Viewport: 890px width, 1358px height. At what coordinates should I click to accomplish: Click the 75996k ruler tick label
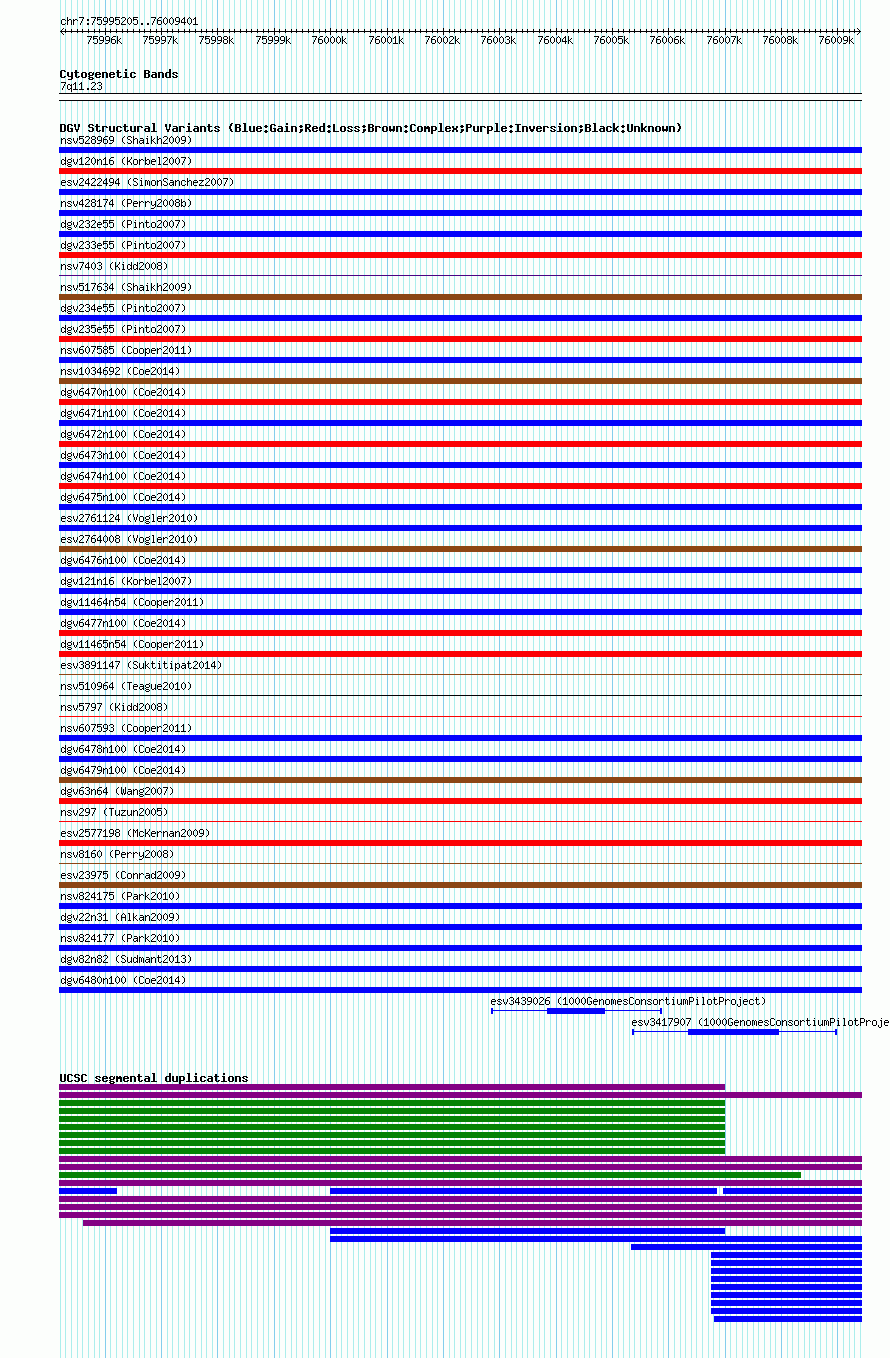(x=104, y=41)
